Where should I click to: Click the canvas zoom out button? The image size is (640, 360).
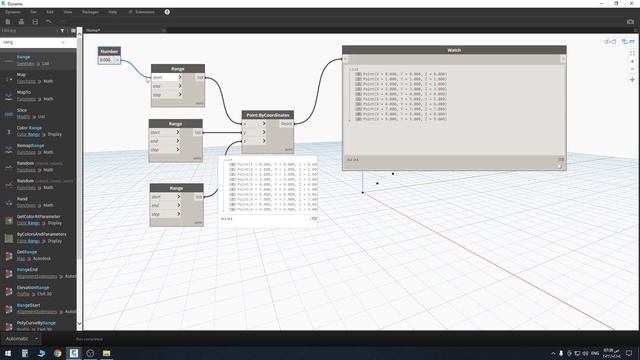tap(632, 69)
